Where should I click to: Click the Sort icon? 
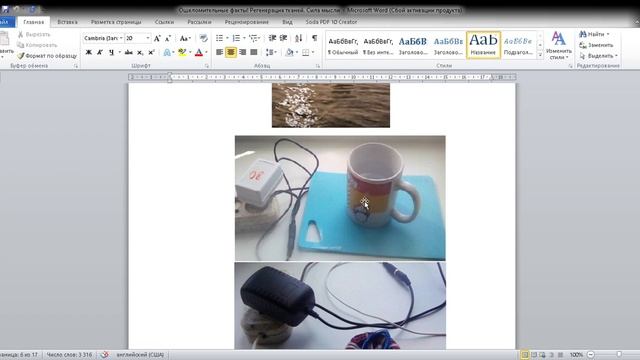click(298, 38)
